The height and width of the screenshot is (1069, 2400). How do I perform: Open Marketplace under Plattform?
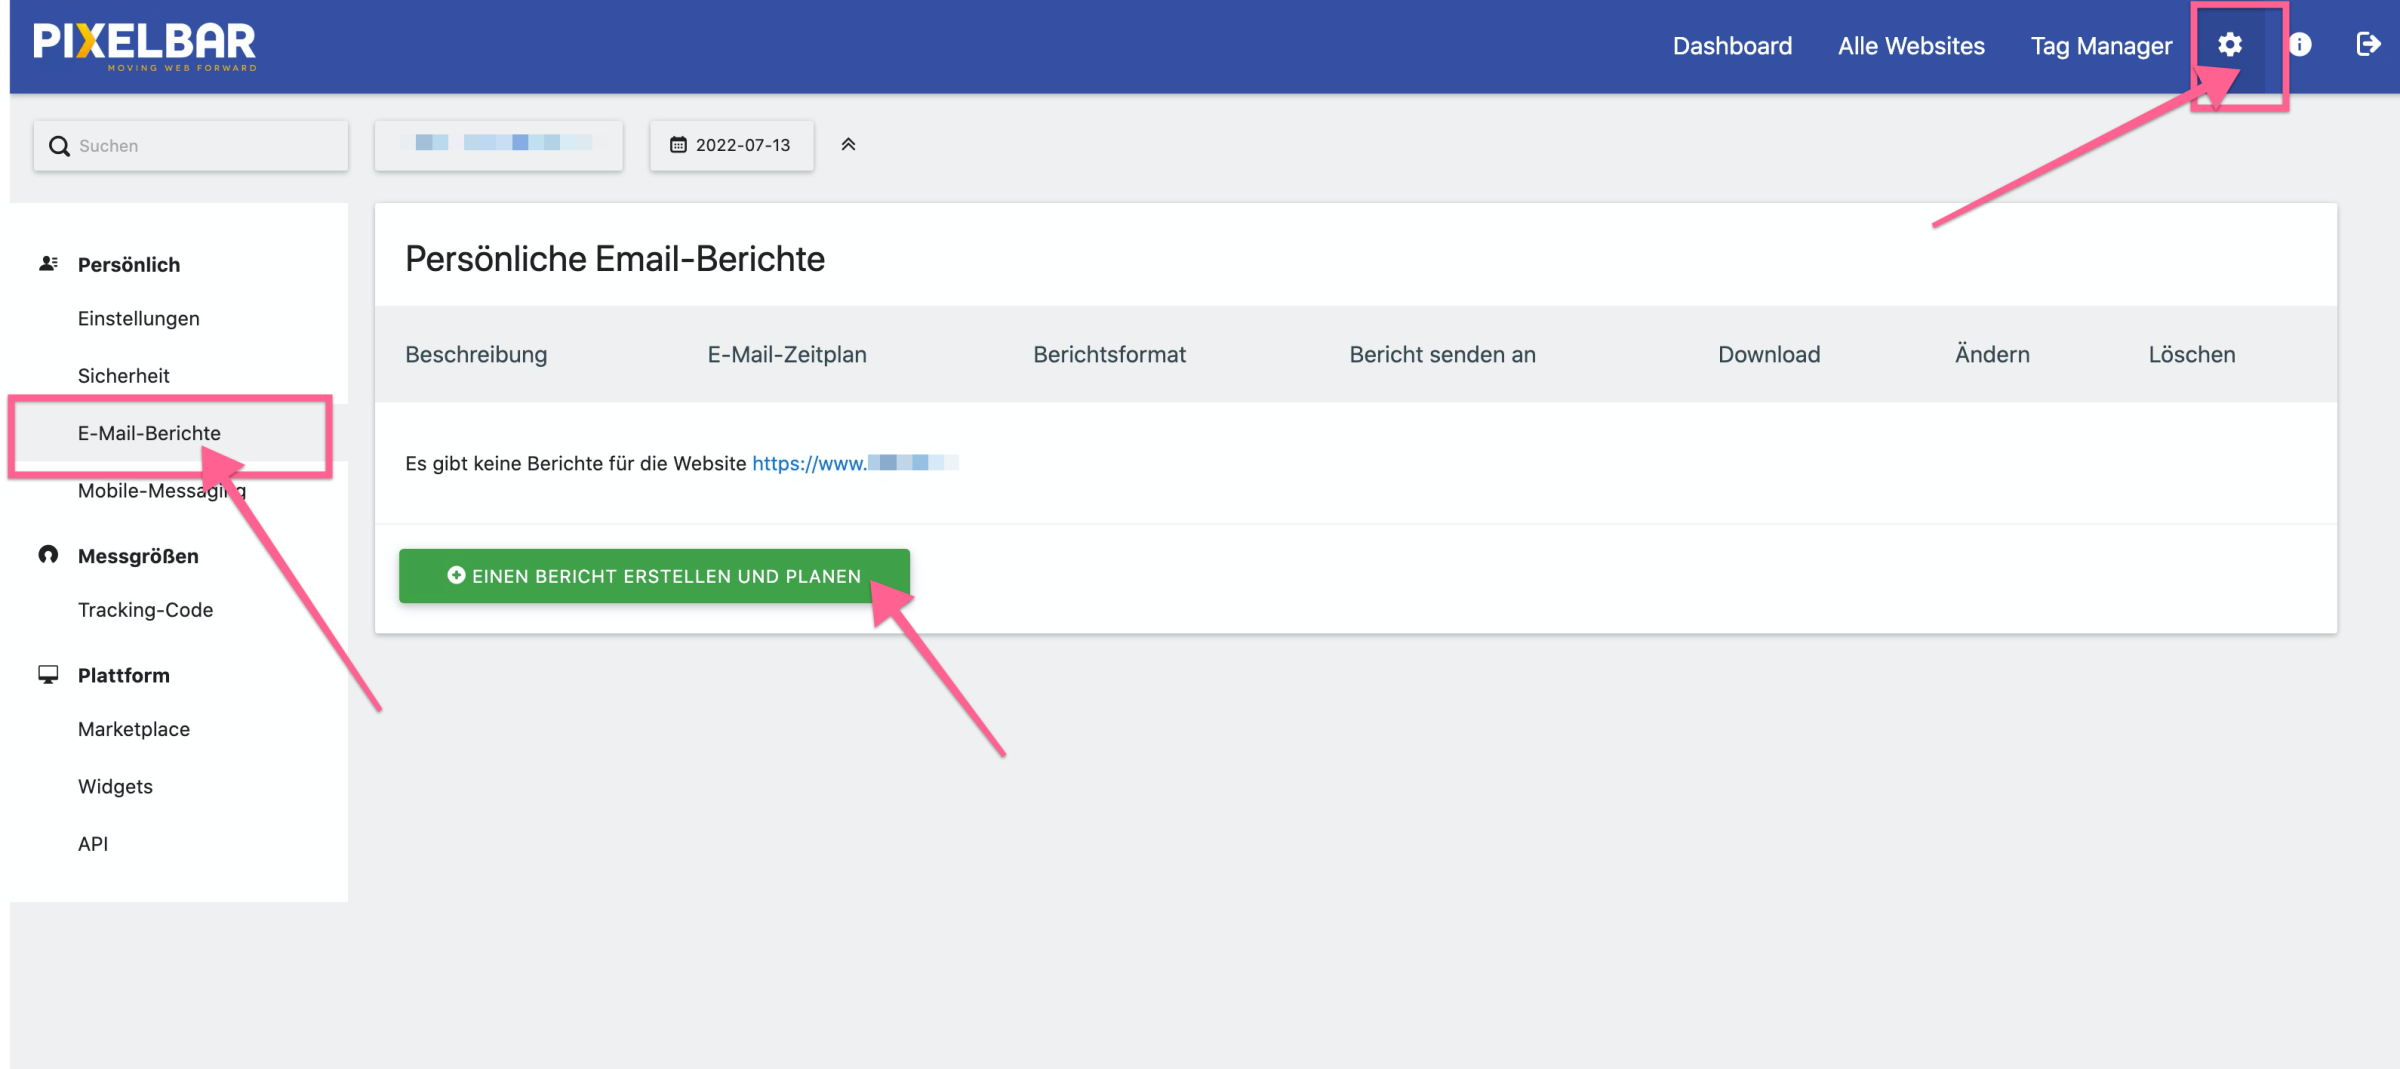pyautogui.click(x=134, y=729)
